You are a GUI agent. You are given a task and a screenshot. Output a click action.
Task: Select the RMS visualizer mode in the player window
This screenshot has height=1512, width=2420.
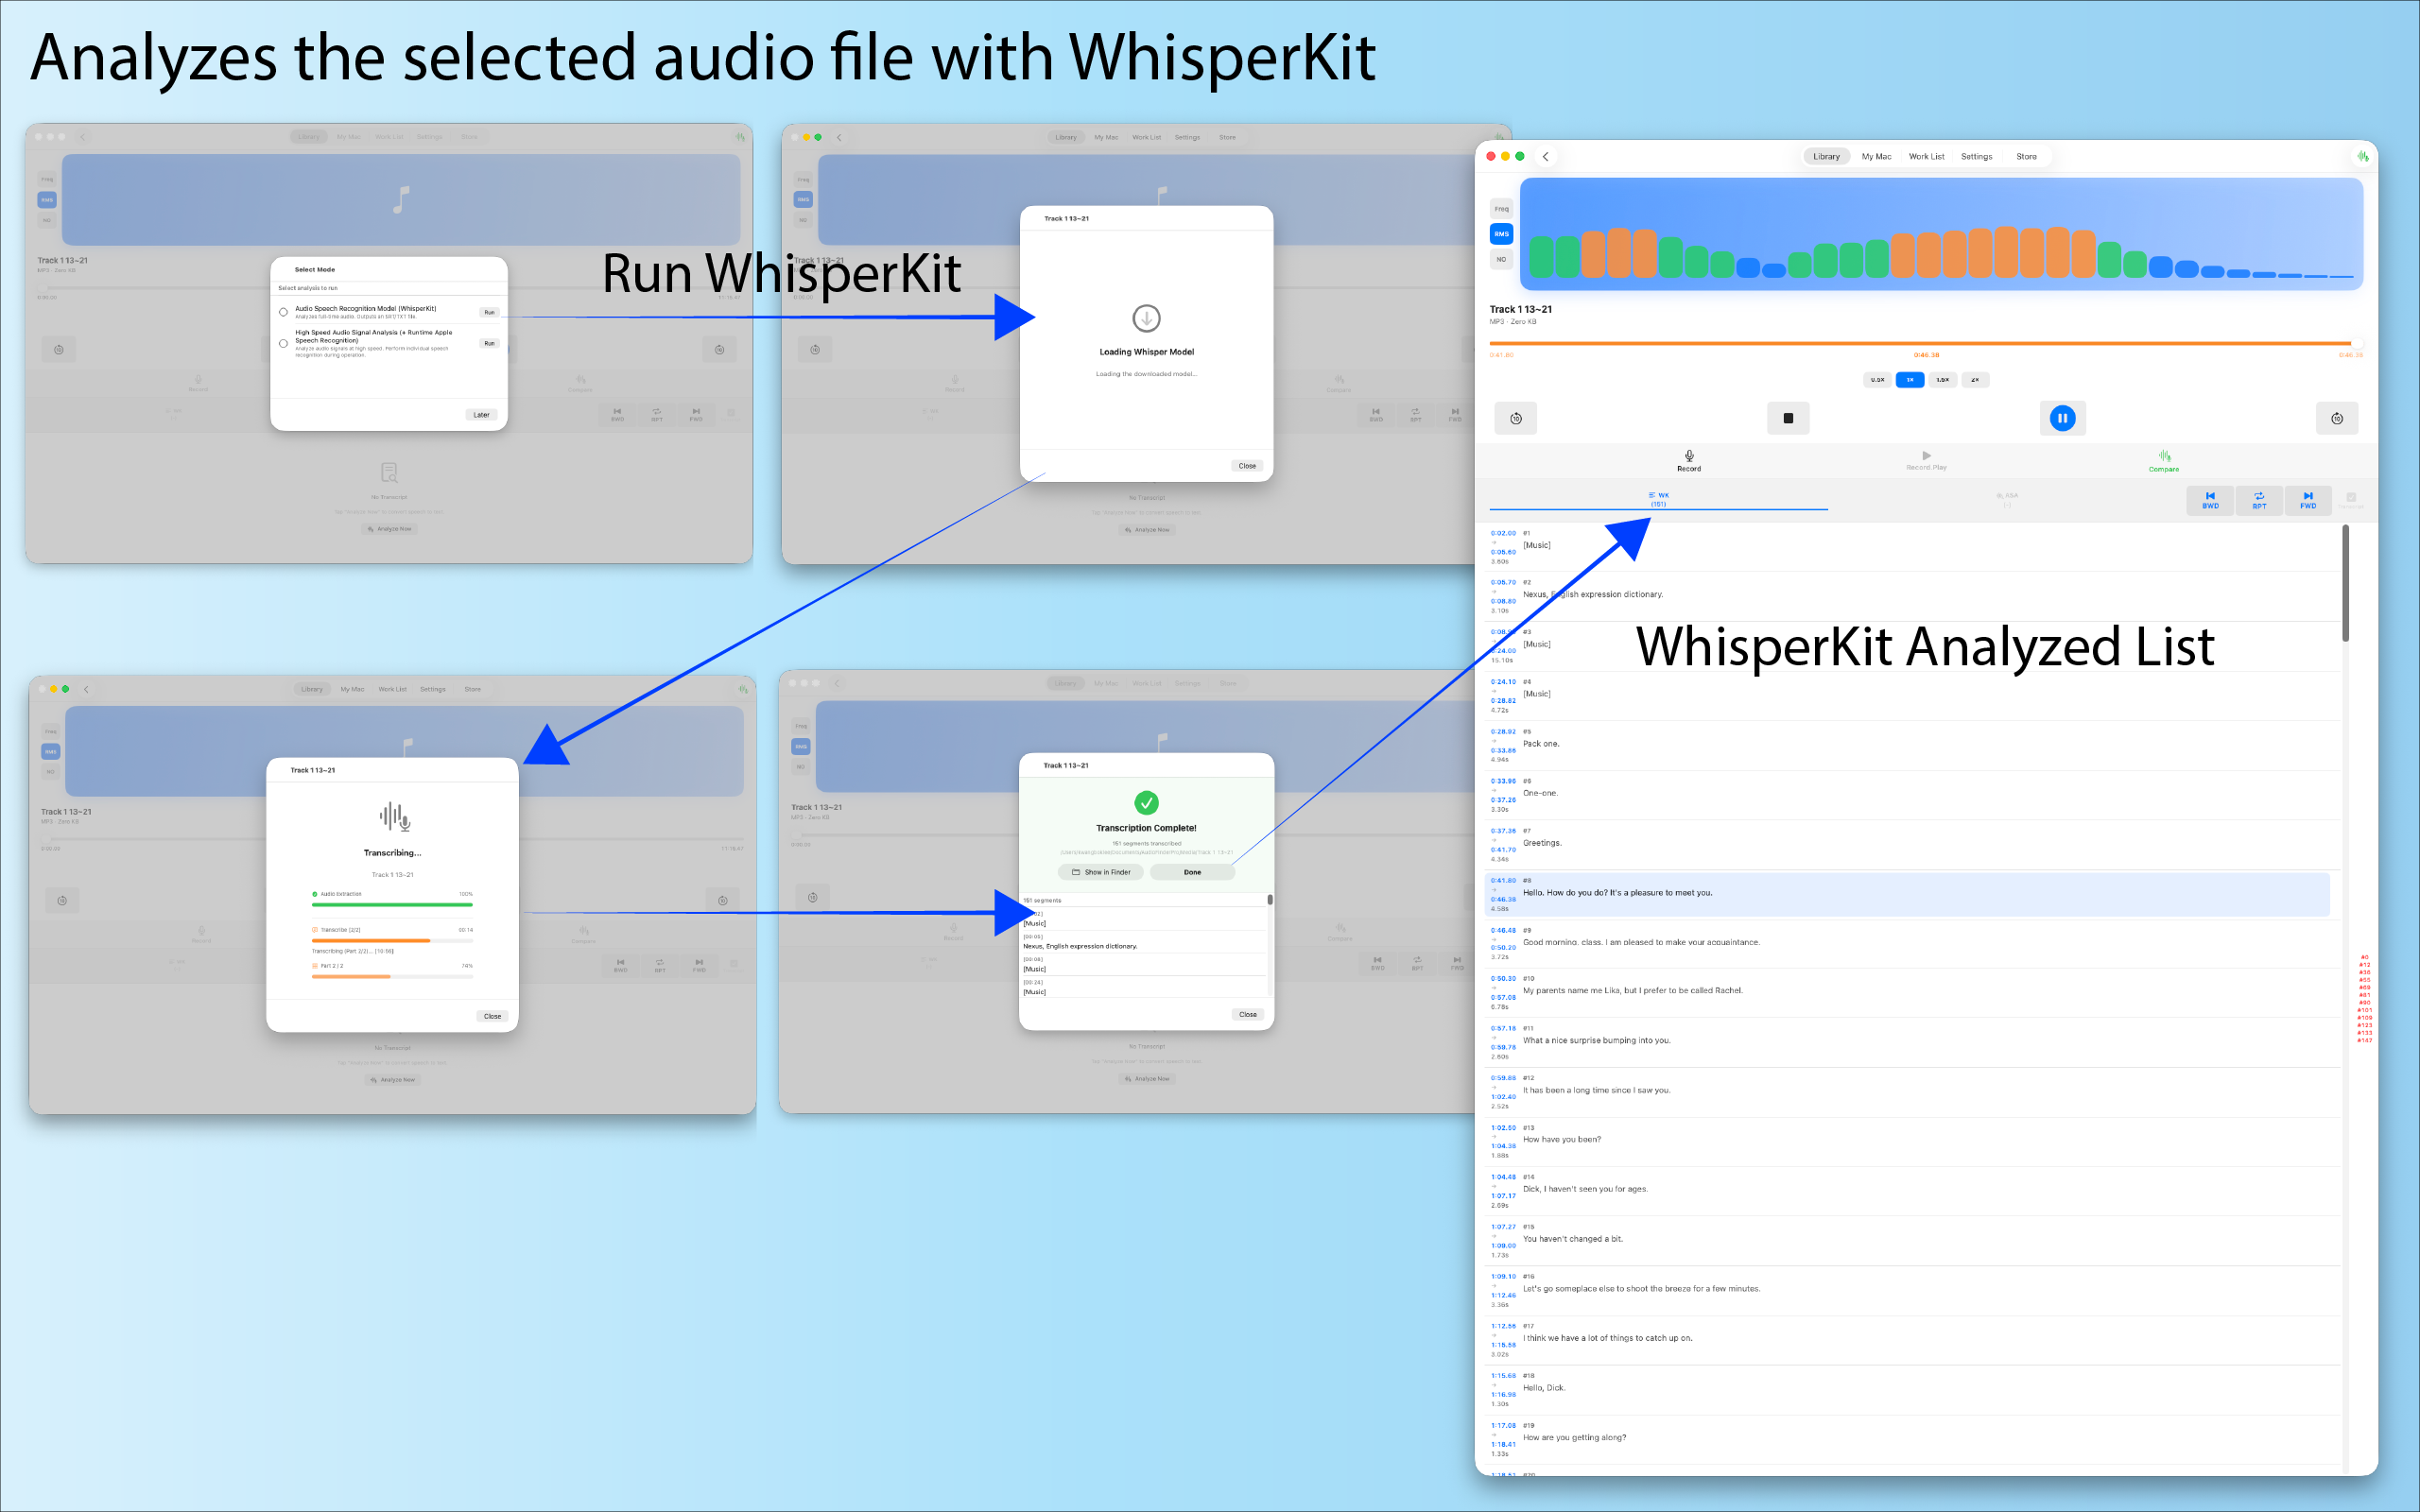click(1501, 234)
